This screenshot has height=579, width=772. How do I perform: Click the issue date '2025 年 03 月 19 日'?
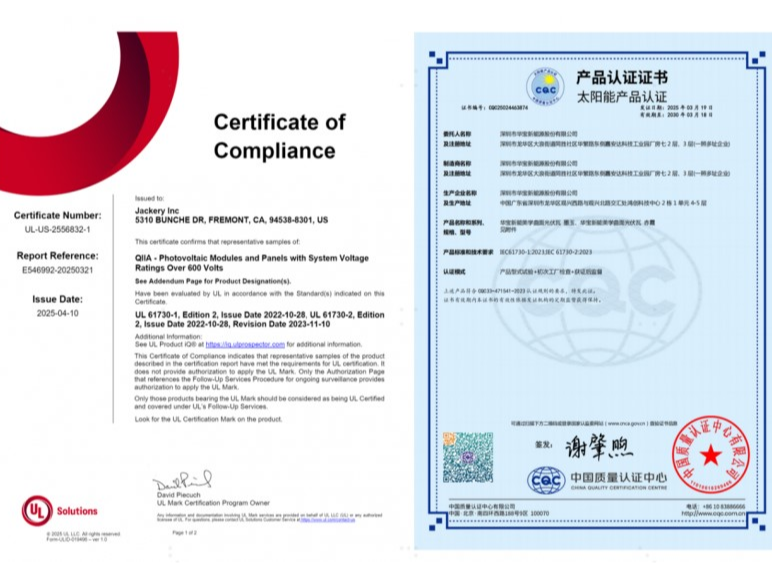click(676, 107)
